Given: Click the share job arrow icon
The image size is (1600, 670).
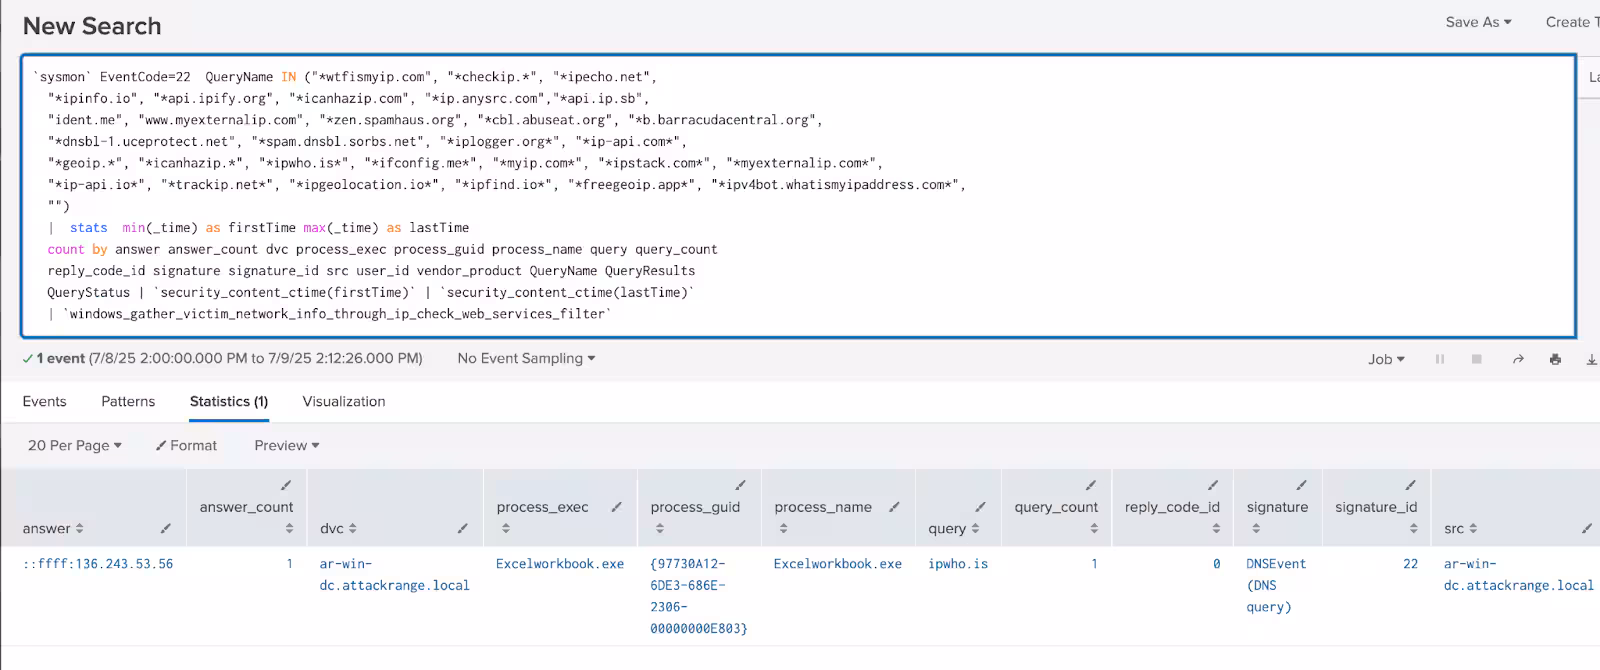Looking at the screenshot, I should click(1518, 359).
